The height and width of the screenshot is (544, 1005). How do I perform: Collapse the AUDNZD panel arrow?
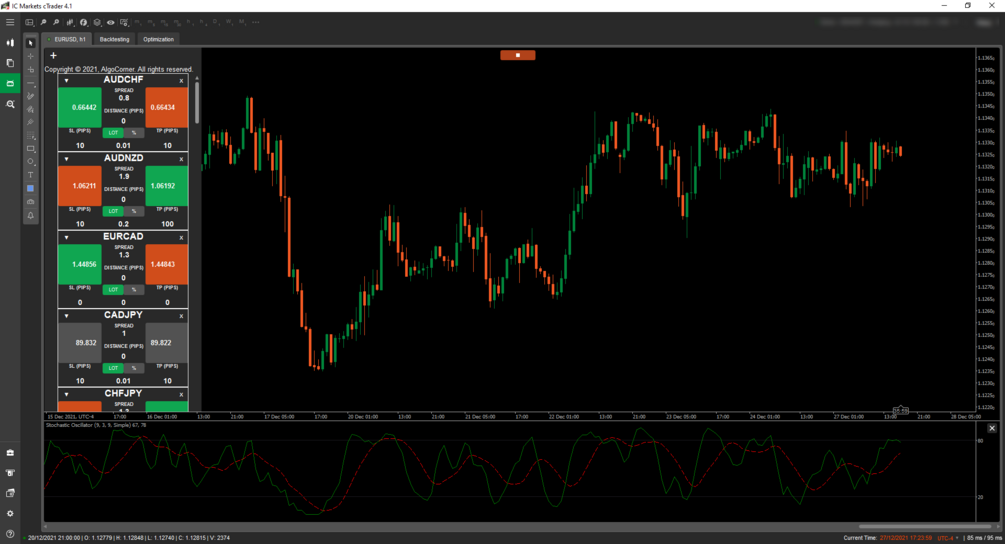point(66,159)
